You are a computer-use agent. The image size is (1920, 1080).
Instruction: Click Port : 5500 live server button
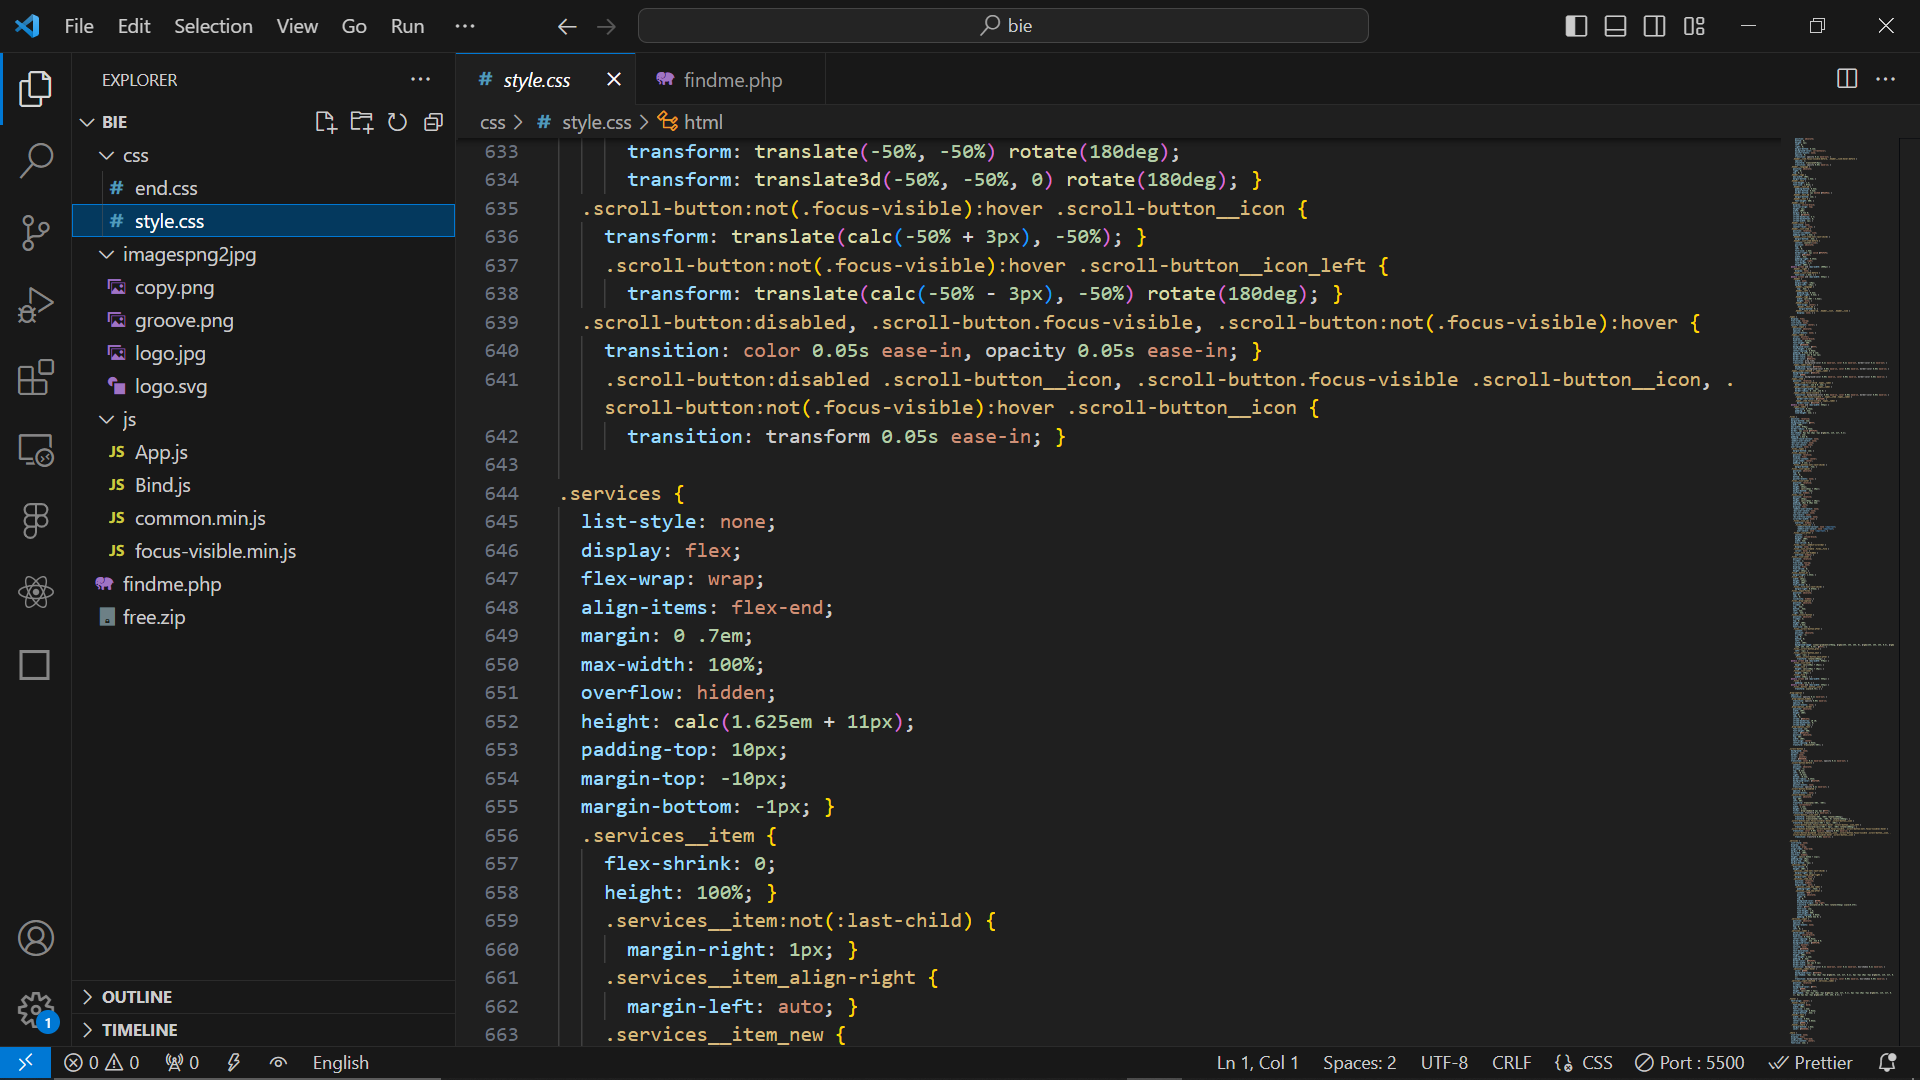tap(1690, 1063)
